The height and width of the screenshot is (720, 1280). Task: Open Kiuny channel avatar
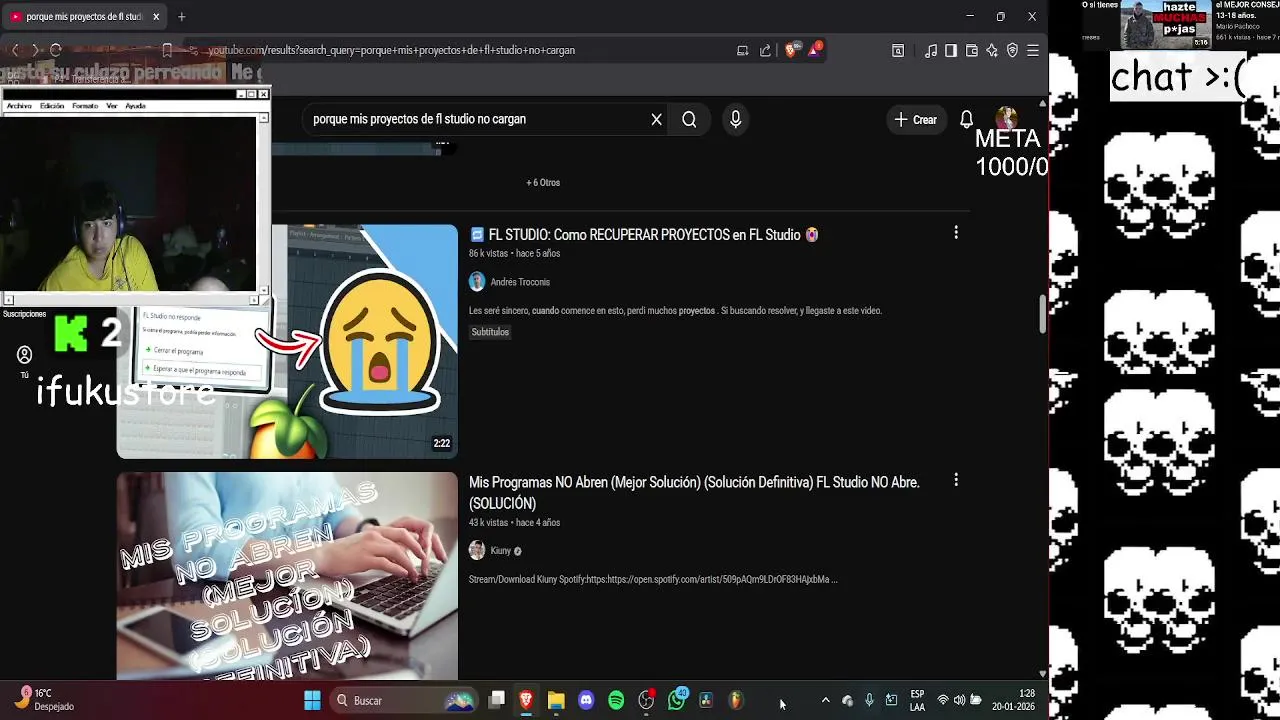(x=477, y=550)
